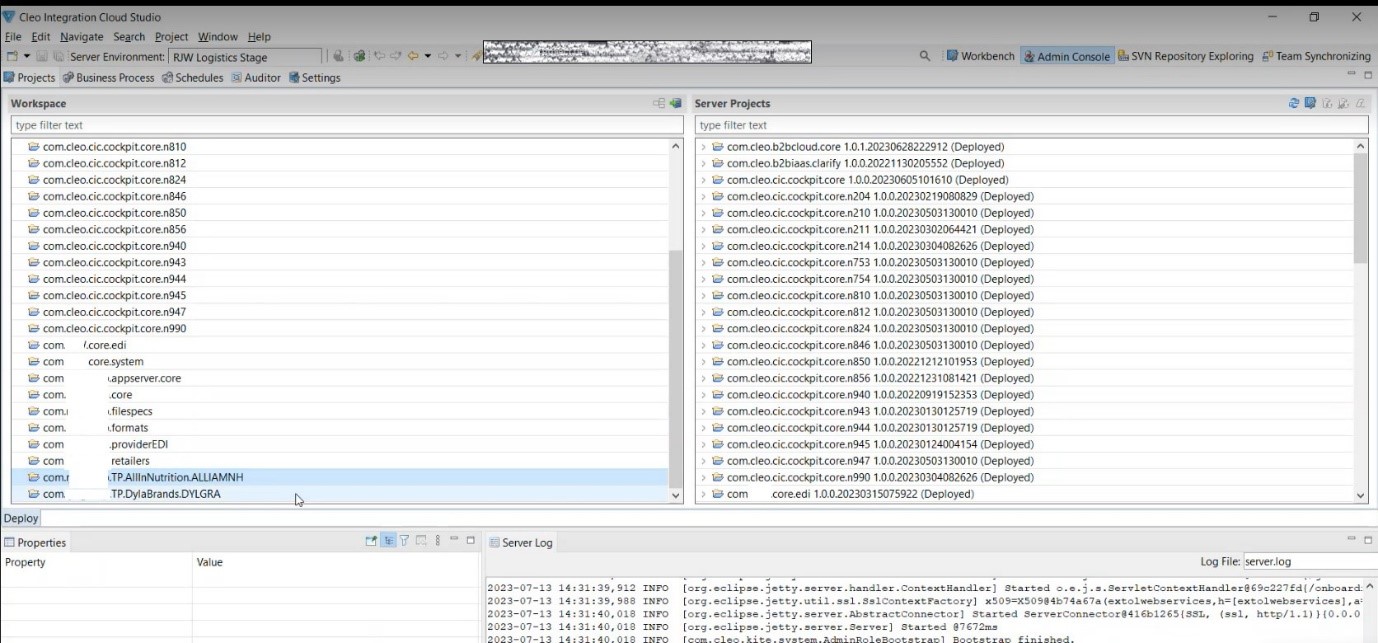Open SVN Repository Exploring perspective
Screen dimensions: 1378x643
coord(1185,57)
